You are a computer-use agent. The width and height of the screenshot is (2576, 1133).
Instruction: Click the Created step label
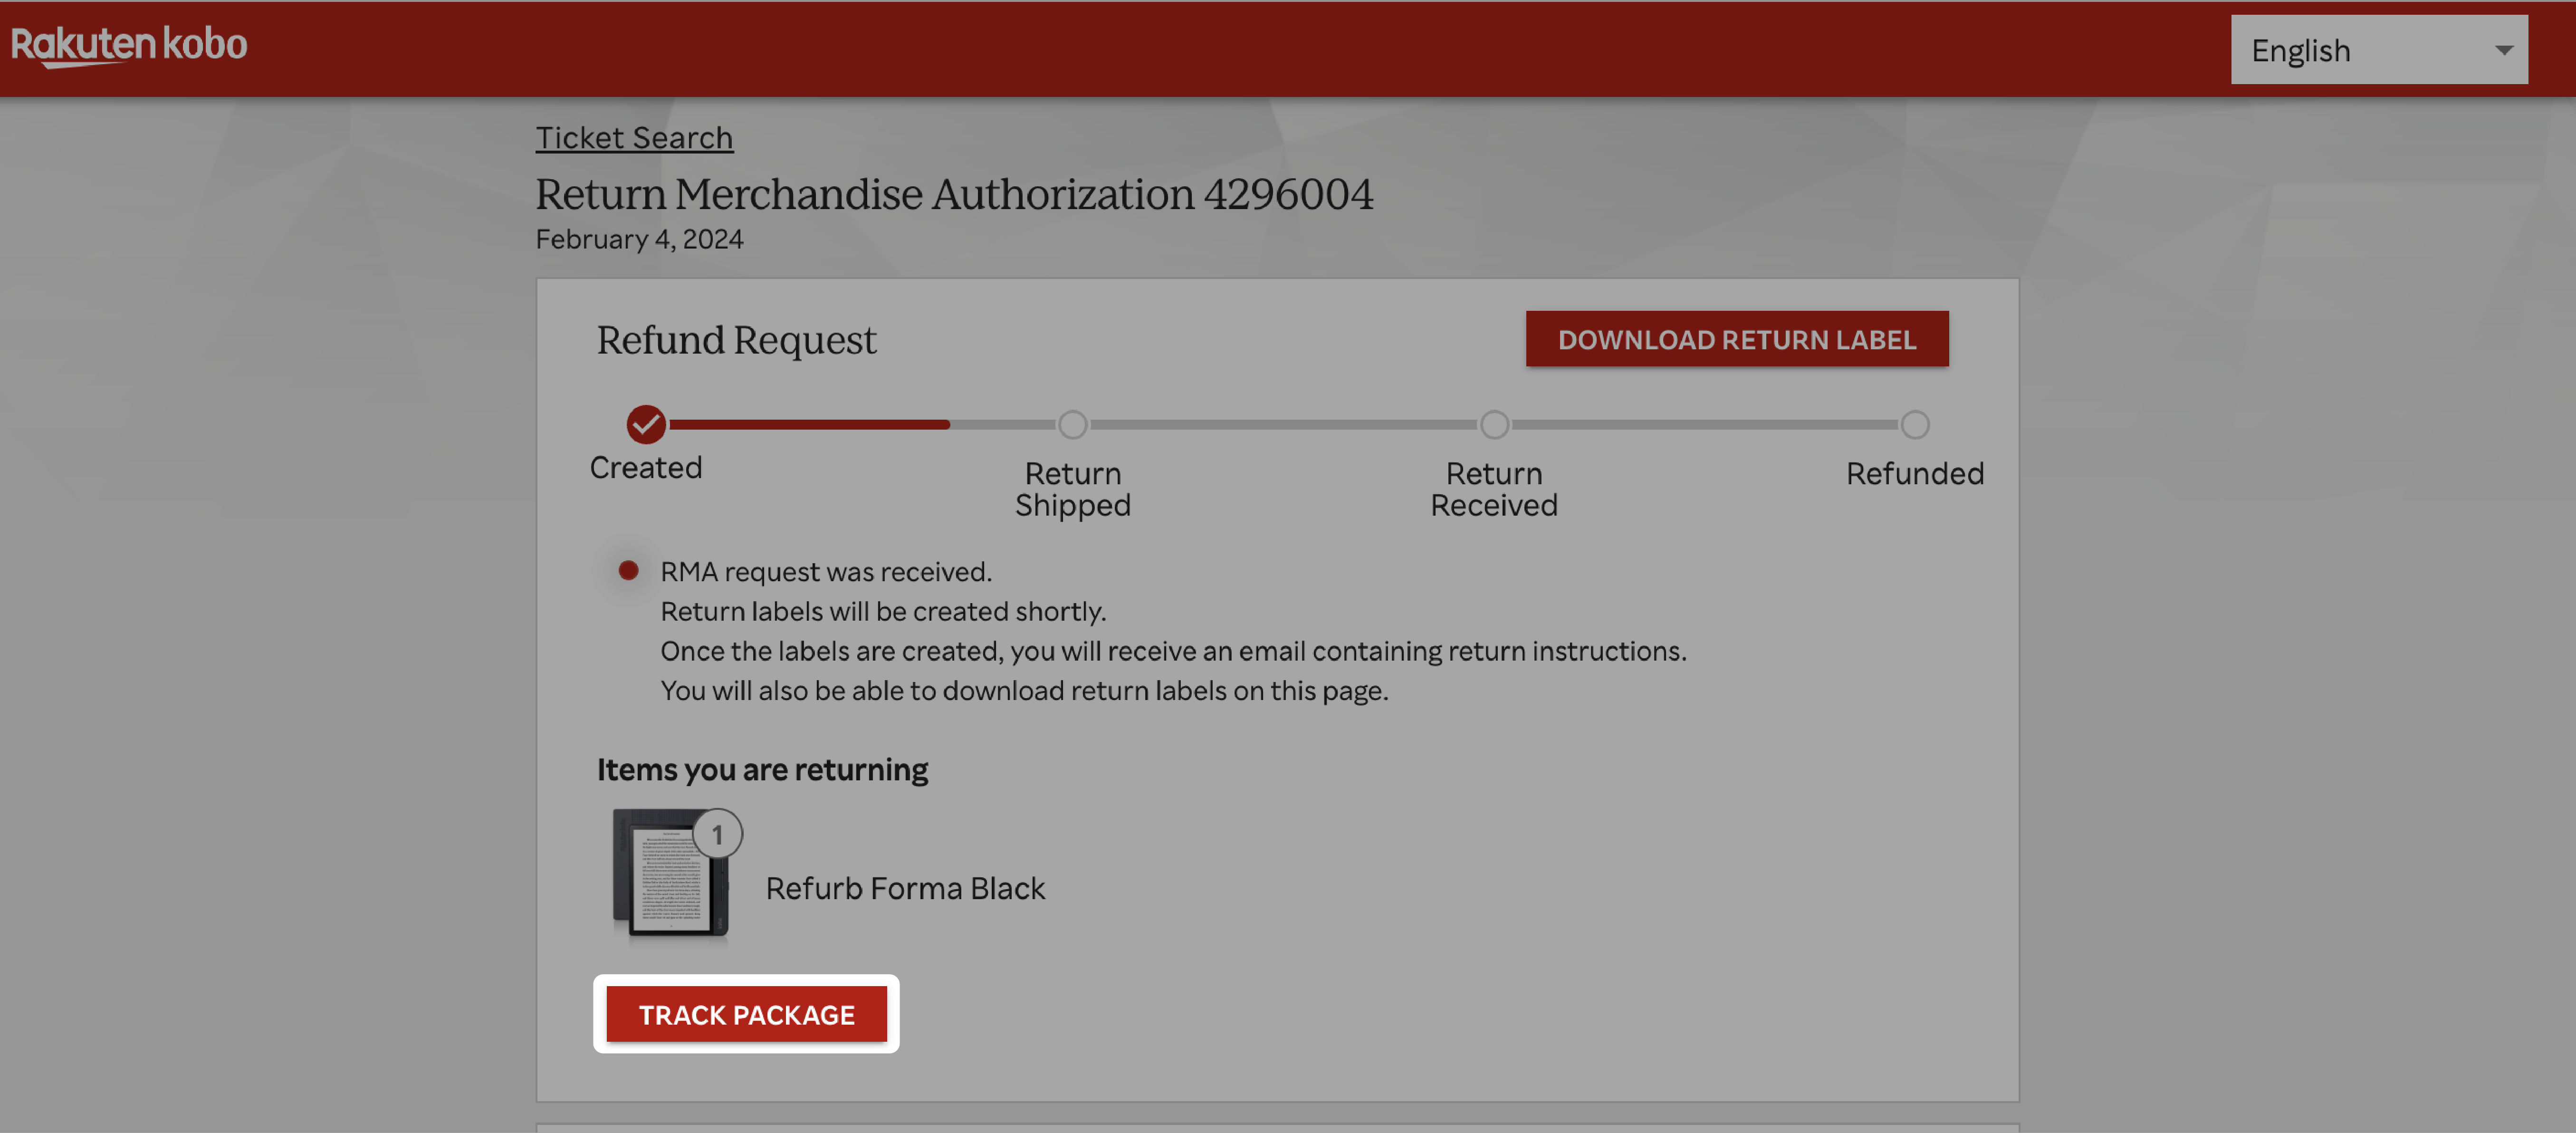pos(645,467)
